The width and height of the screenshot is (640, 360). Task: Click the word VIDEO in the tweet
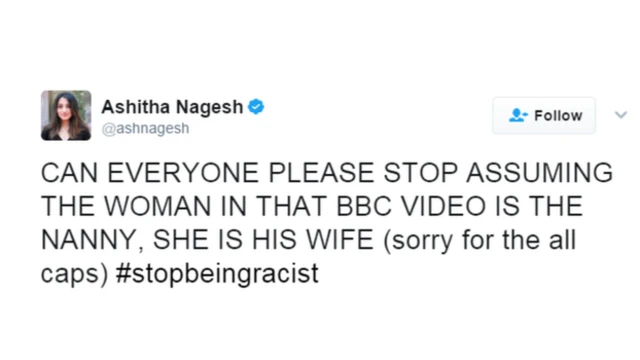442,206
